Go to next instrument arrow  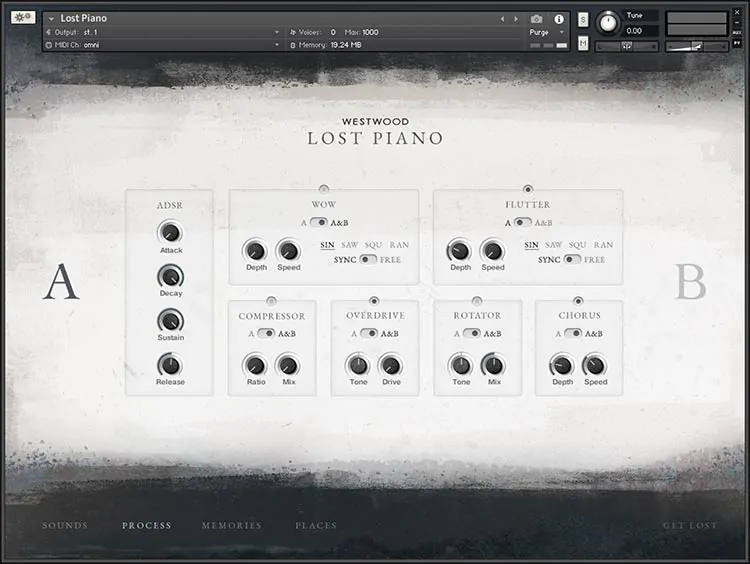516,19
